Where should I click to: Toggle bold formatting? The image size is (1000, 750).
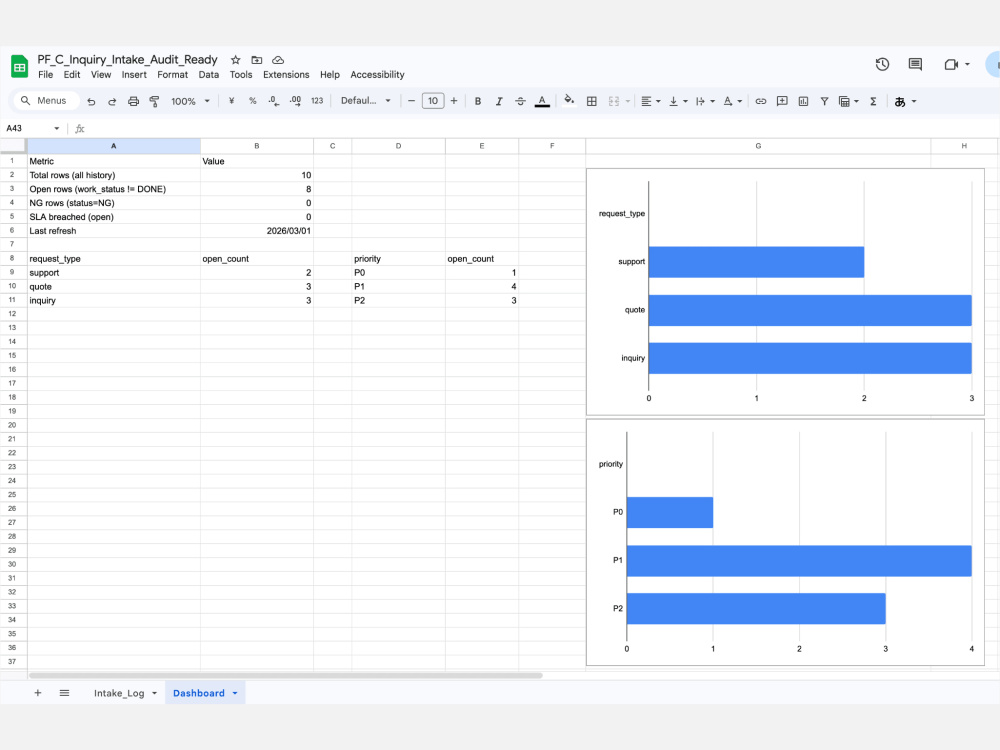click(478, 101)
